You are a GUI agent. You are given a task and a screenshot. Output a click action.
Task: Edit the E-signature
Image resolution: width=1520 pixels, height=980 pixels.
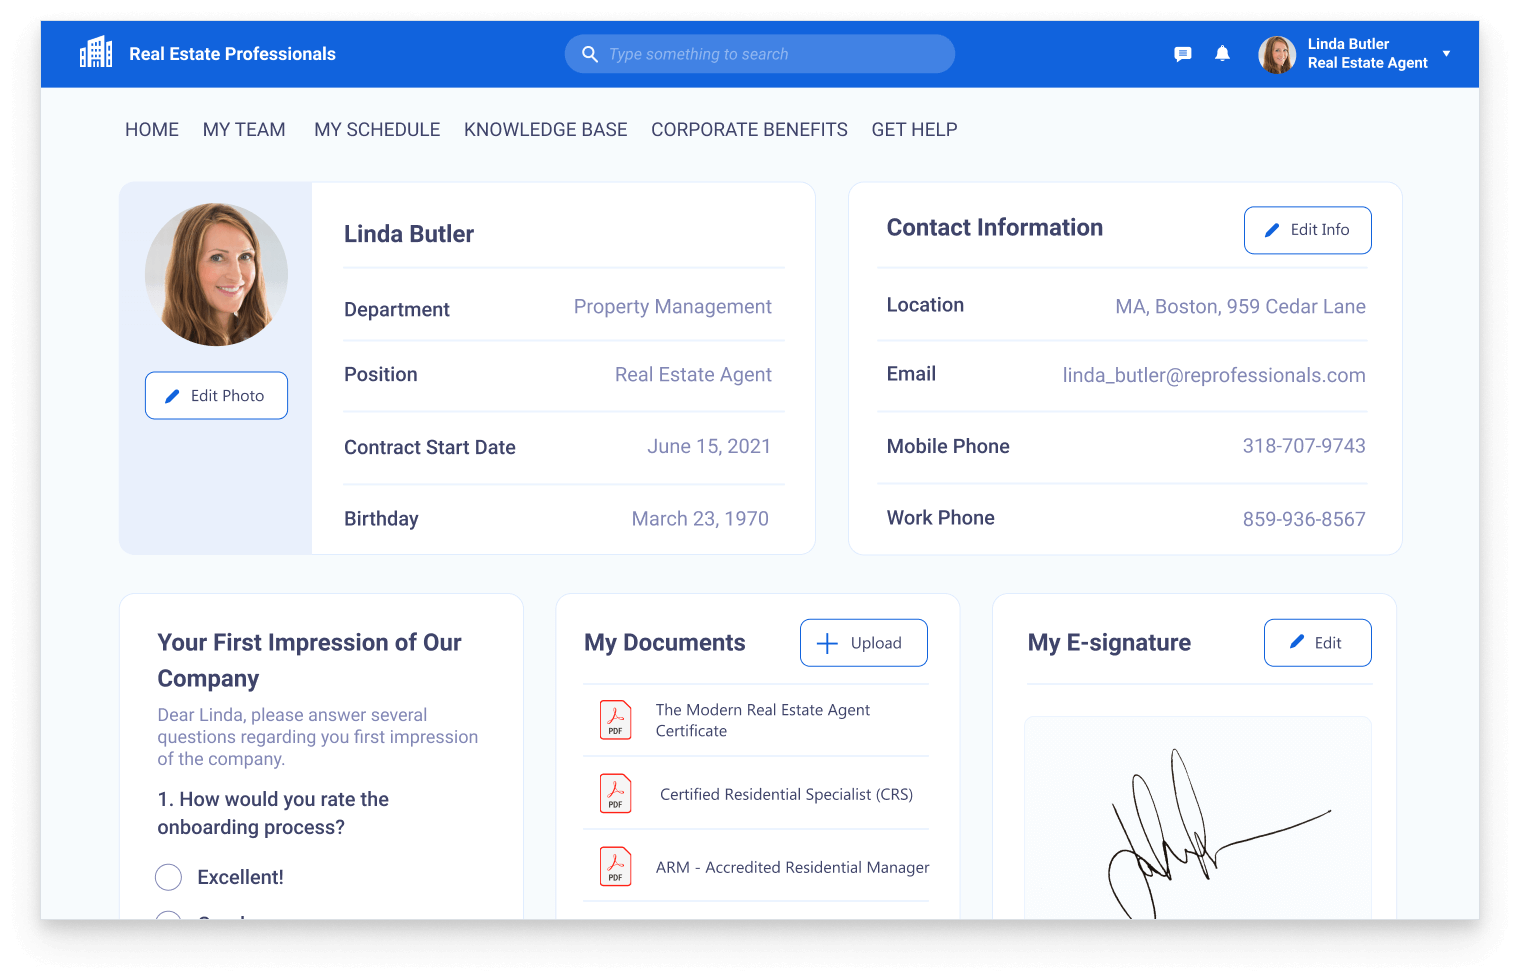[1317, 643]
